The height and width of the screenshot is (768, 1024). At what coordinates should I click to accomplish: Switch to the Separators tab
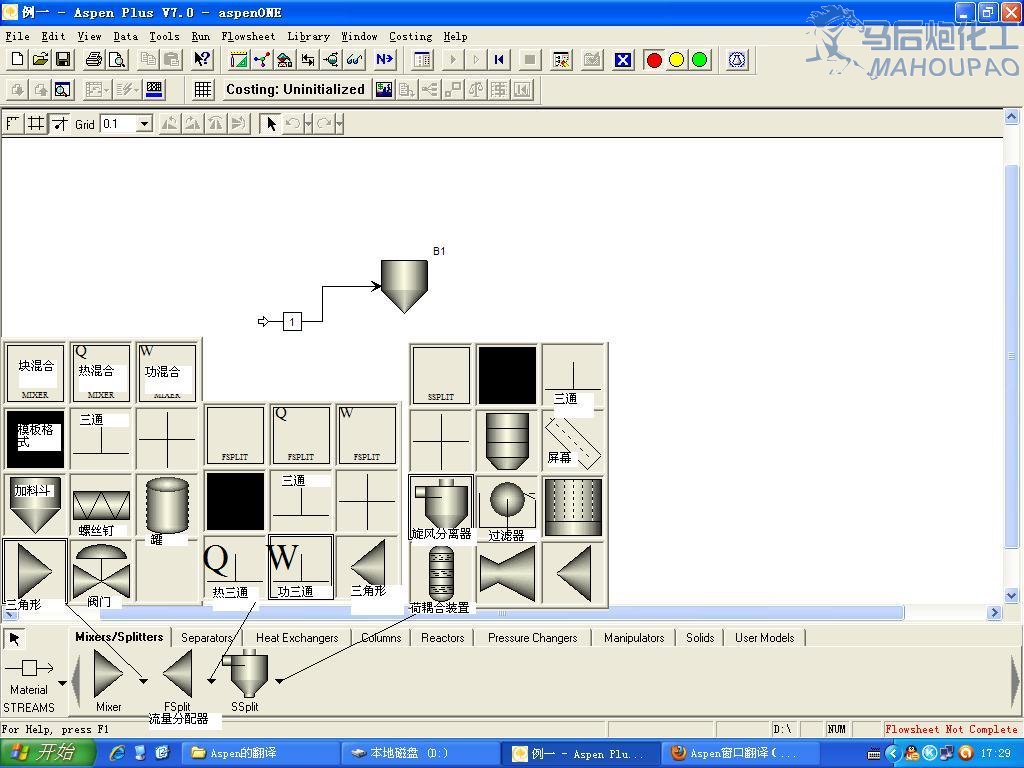[x=206, y=638]
